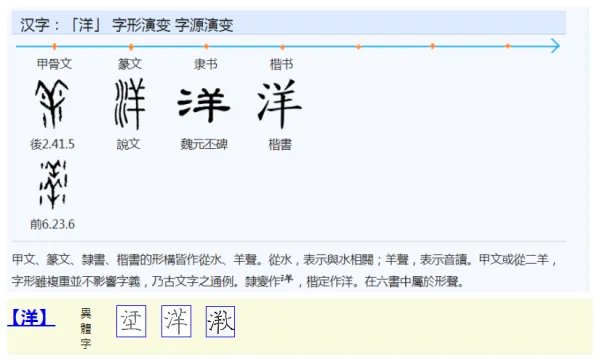Screen dimensions: 600x362
Task: Click the 楷书 timeline marker dot
Action: 282,47
